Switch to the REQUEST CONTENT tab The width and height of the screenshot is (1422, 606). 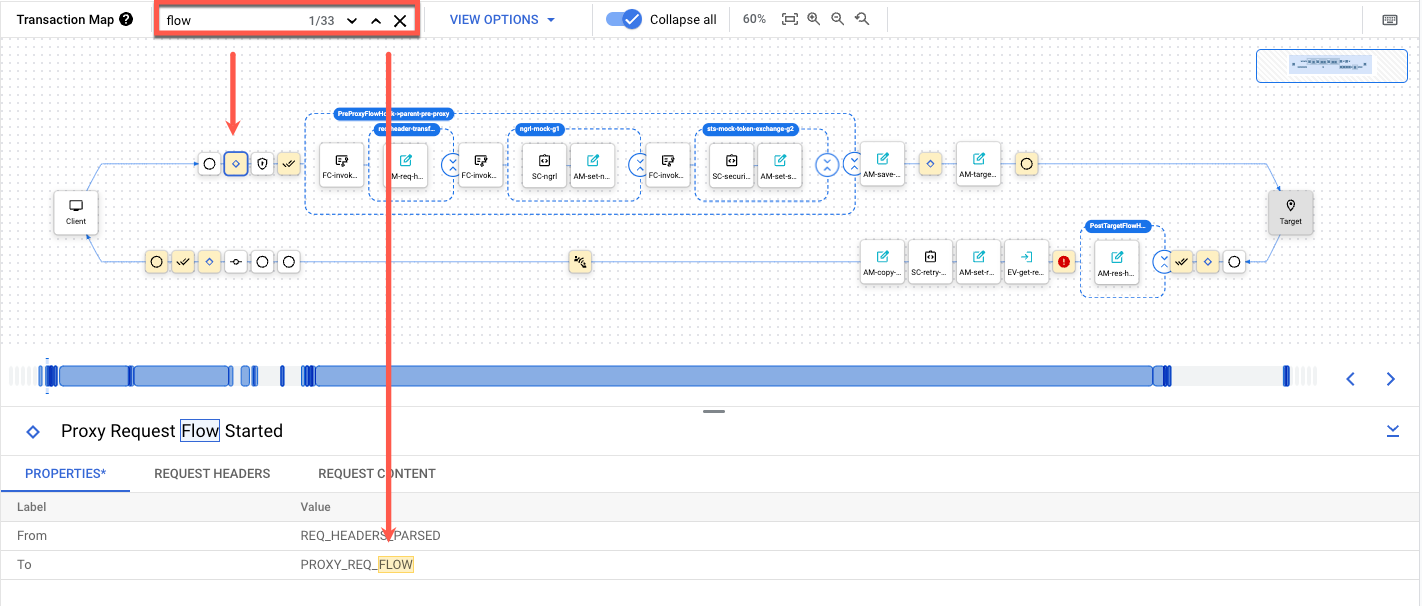coord(376,473)
